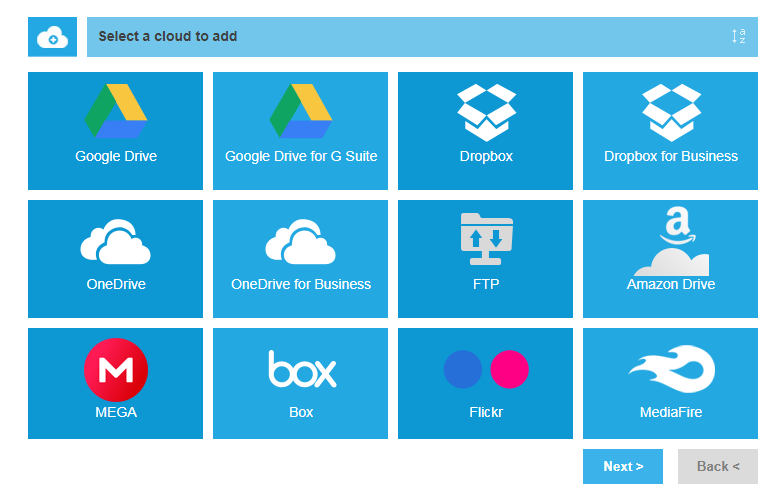Select the Google Drive cloud icon
774x502 pixels.
point(116,112)
